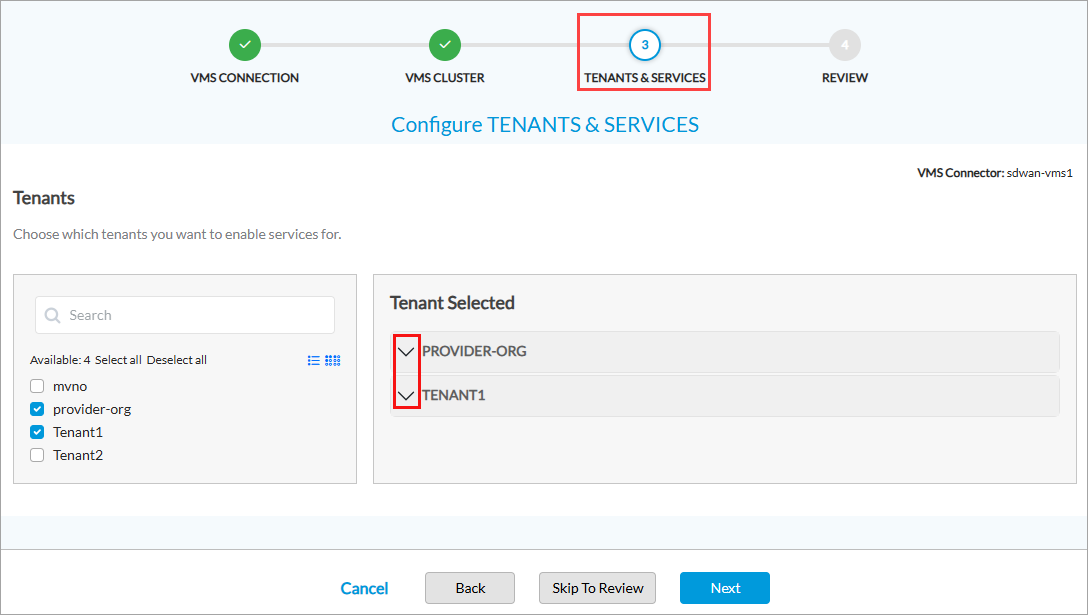Go to VMS CLUSTER step label
Screen dimensions: 1088x615
click(445, 78)
